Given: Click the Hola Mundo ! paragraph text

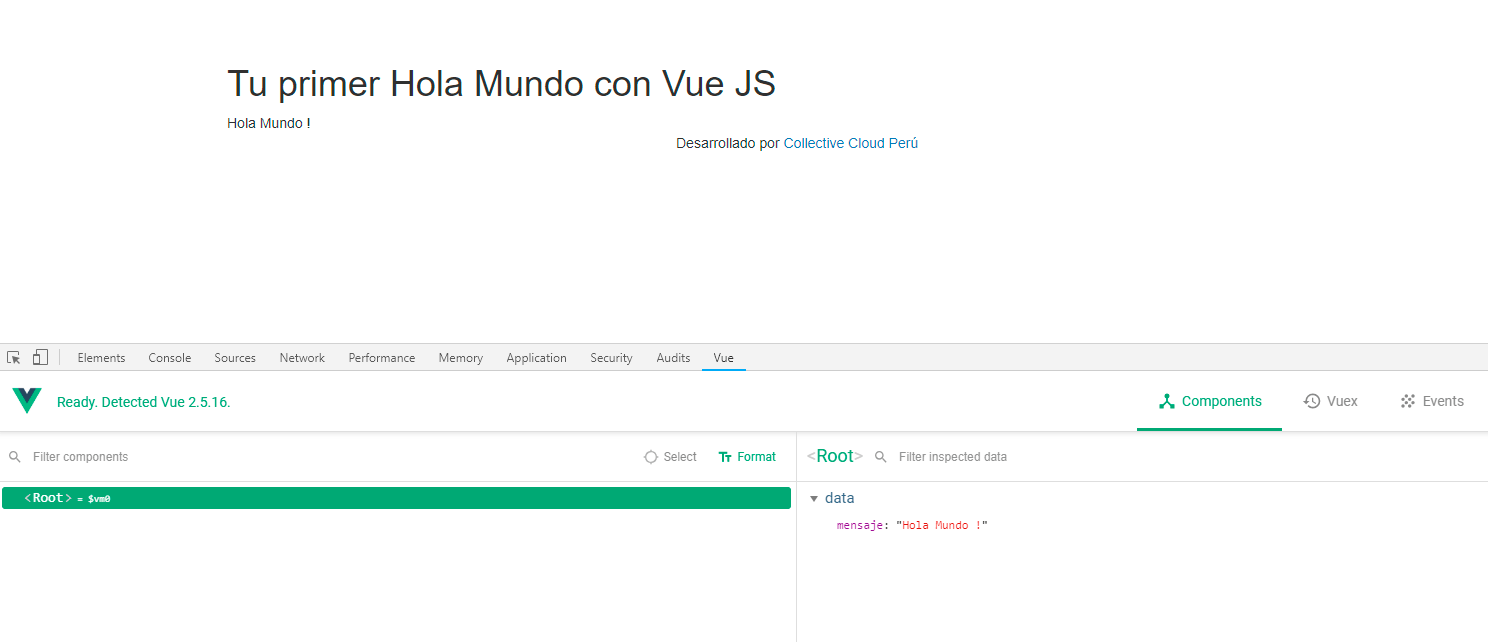Looking at the screenshot, I should point(269,123).
